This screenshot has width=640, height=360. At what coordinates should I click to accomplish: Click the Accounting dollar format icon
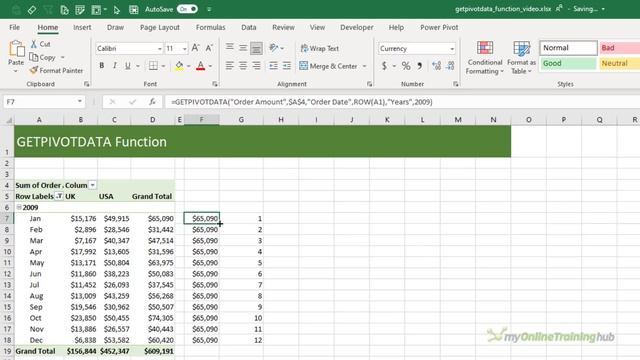pyautogui.click(x=384, y=66)
